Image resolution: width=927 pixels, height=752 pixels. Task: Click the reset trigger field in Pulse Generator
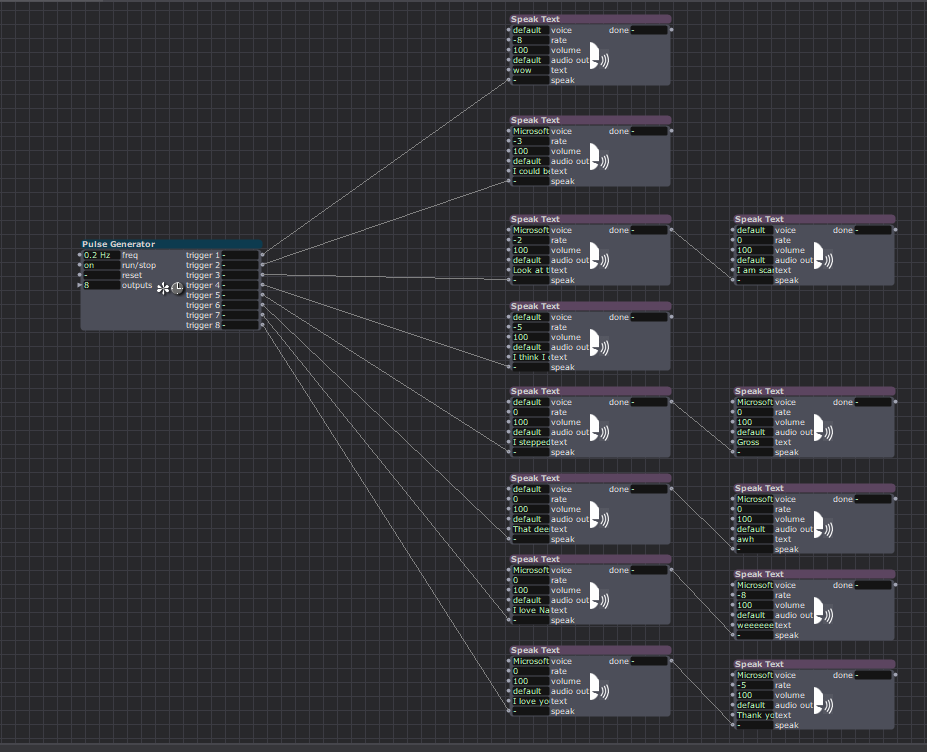click(x=100, y=275)
